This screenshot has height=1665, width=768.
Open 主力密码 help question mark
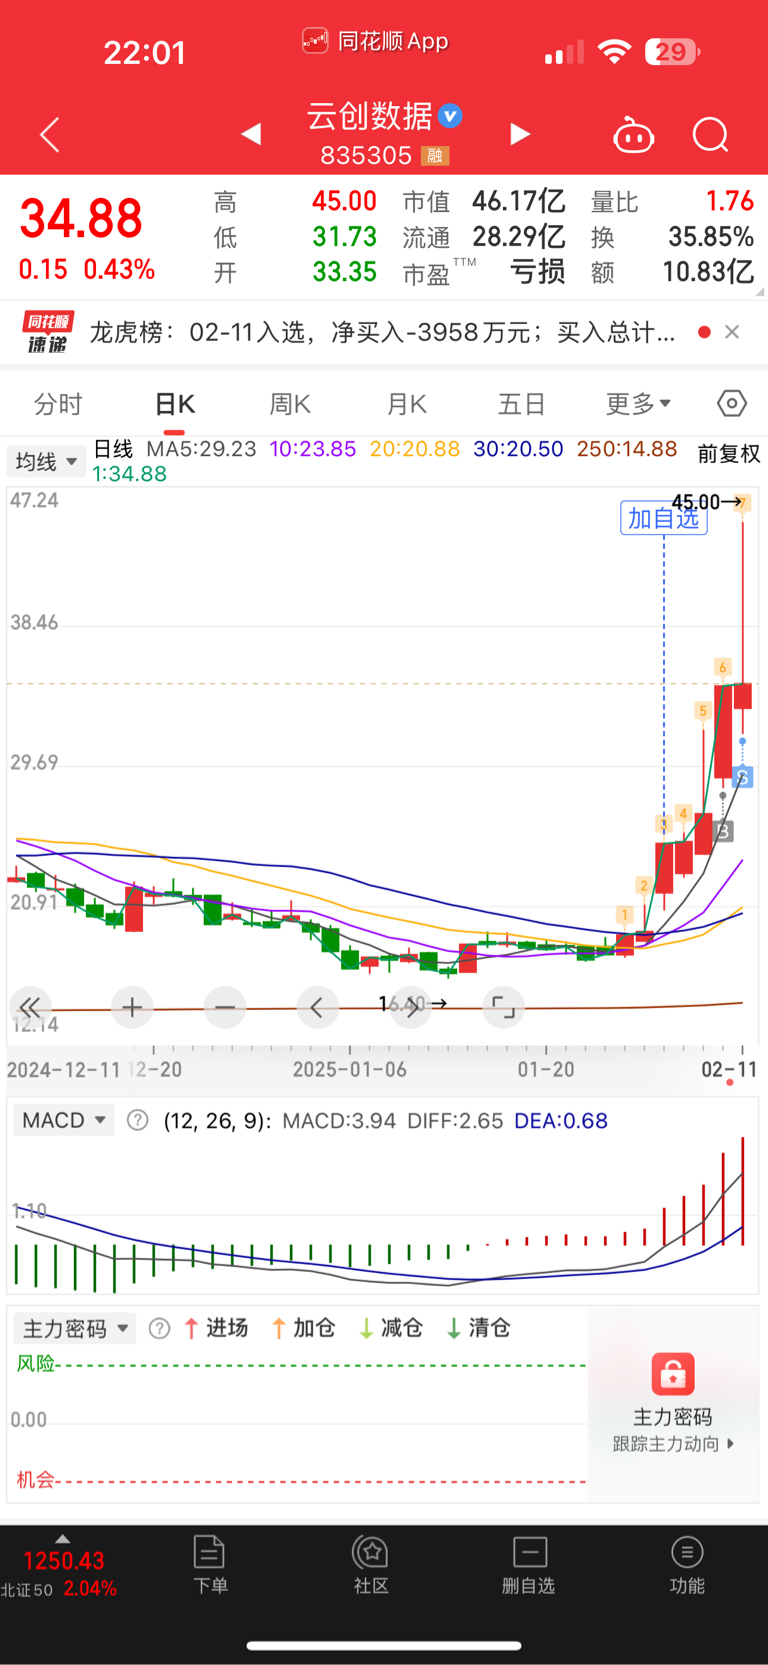pyautogui.click(x=159, y=1328)
